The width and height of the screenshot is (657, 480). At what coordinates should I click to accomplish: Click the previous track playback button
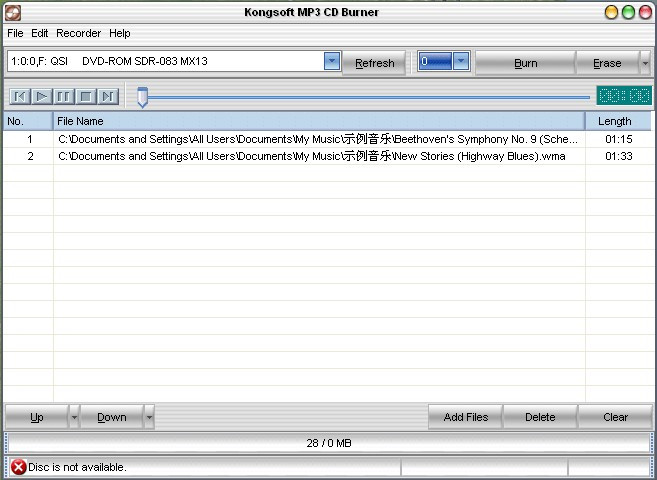(x=20, y=97)
